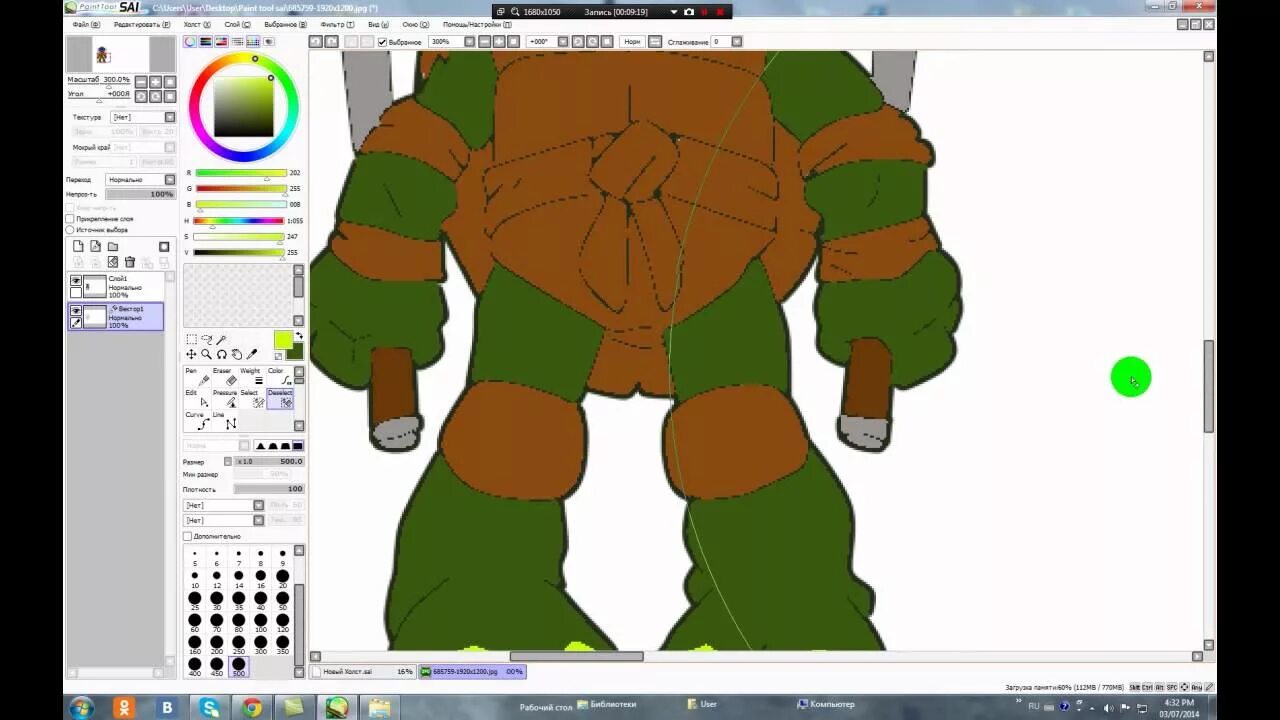The height and width of the screenshot is (720, 1280).
Task: Choose the 25 brush size preset
Action: pyautogui.click(x=194, y=601)
